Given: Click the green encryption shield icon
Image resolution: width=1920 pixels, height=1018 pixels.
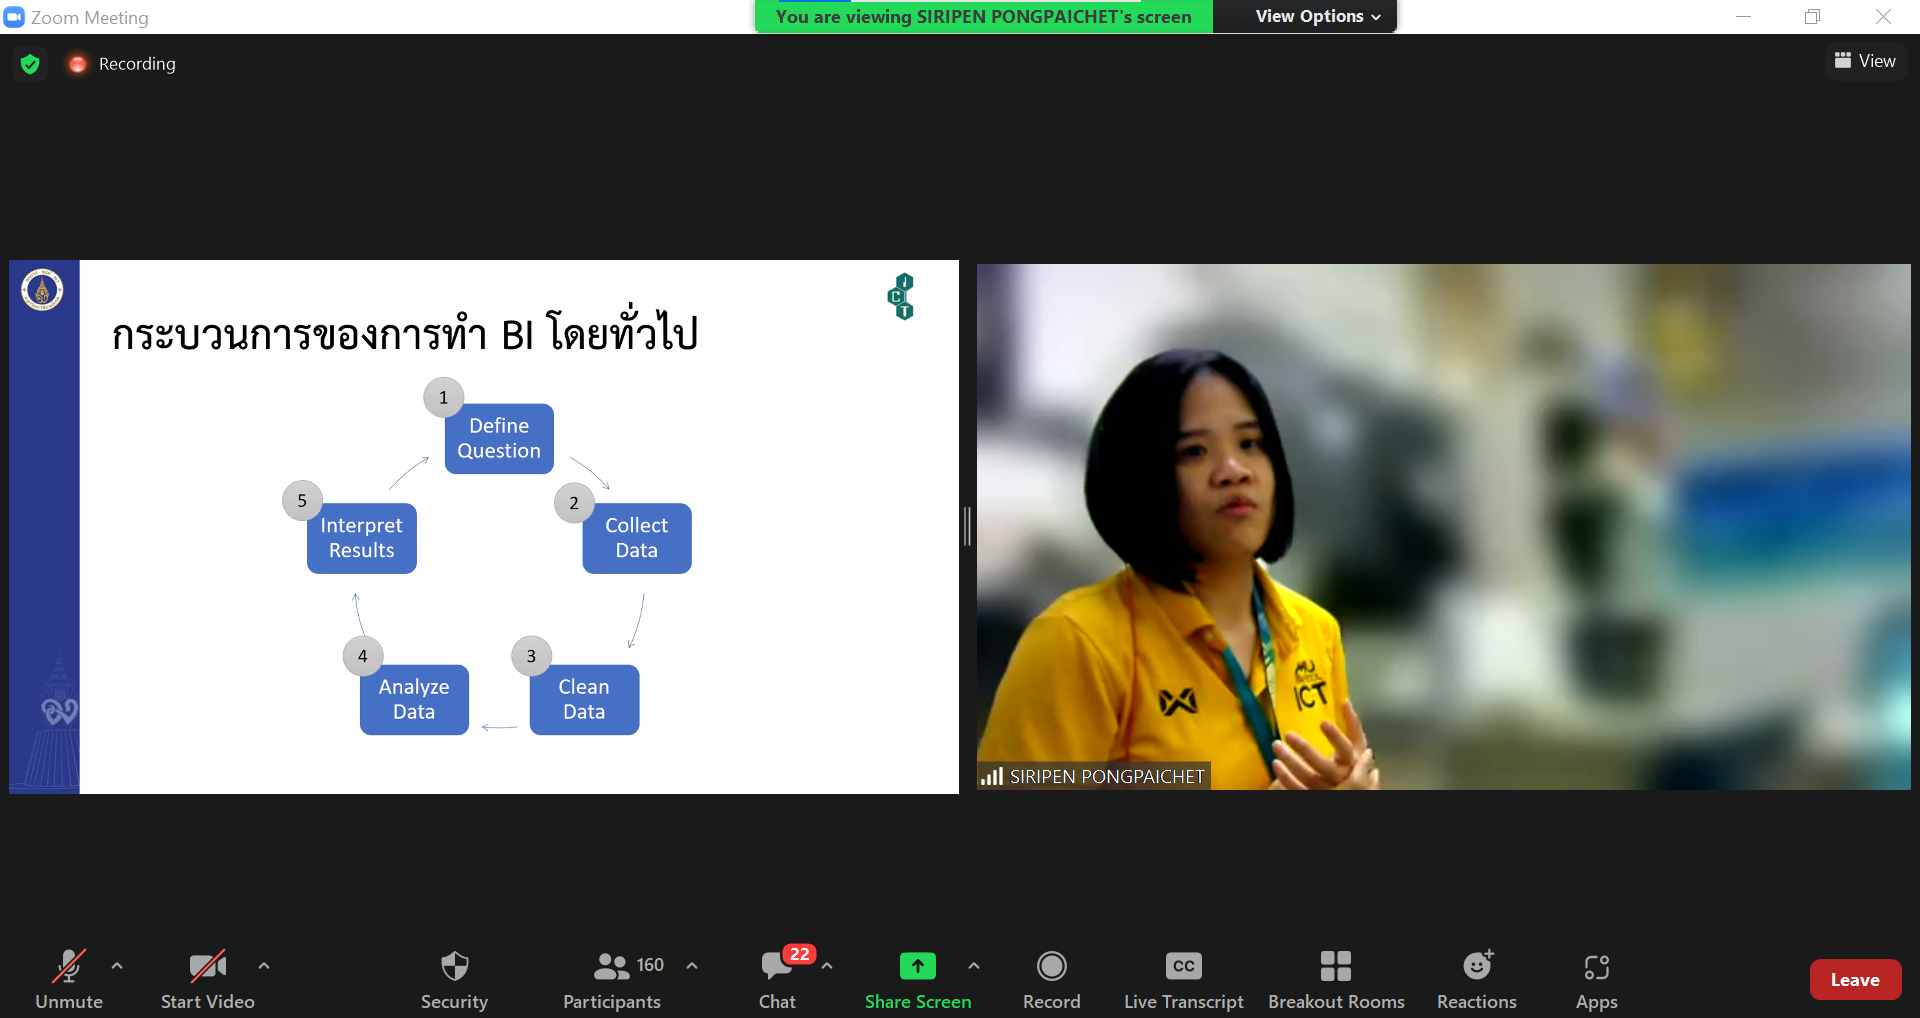Looking at the screenshot, I should point(30,64).
